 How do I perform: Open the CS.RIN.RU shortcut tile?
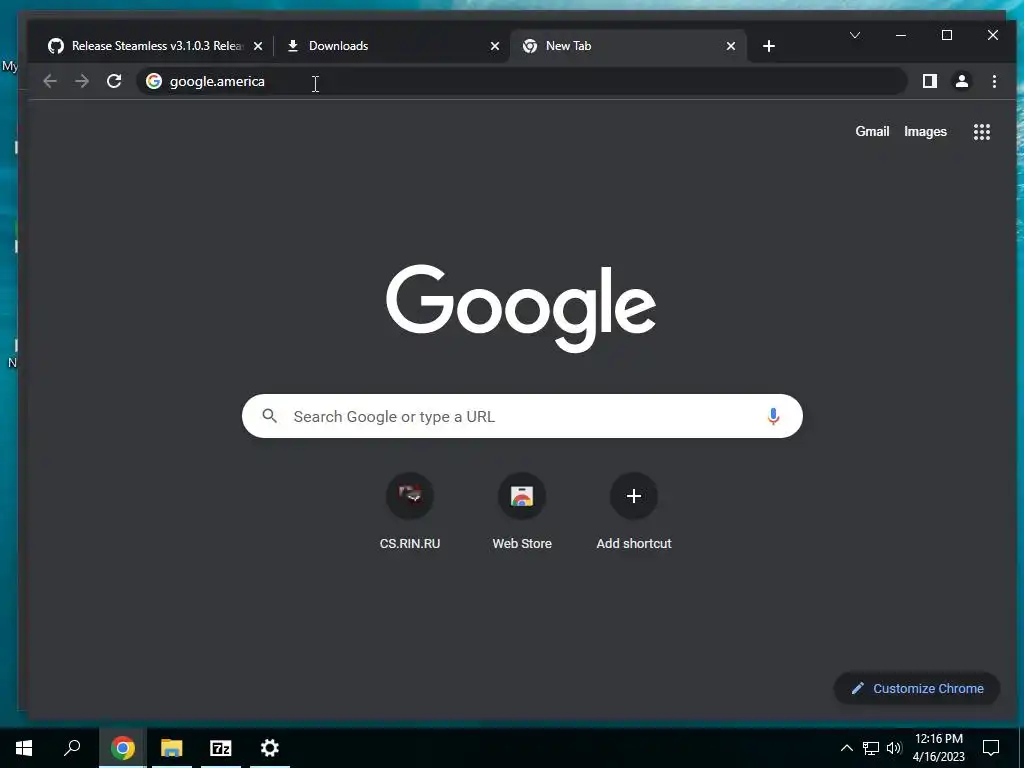(410, 511)
